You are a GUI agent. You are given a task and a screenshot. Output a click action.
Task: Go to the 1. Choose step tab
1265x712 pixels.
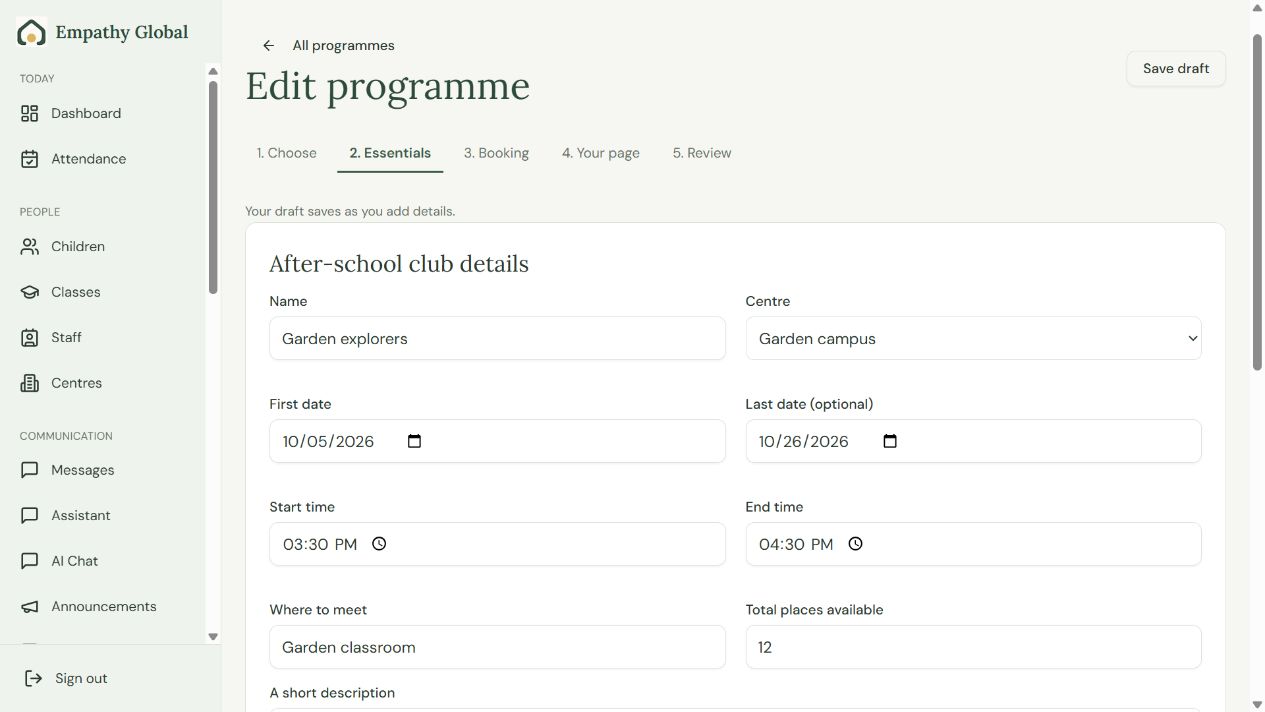coord(286,153)
